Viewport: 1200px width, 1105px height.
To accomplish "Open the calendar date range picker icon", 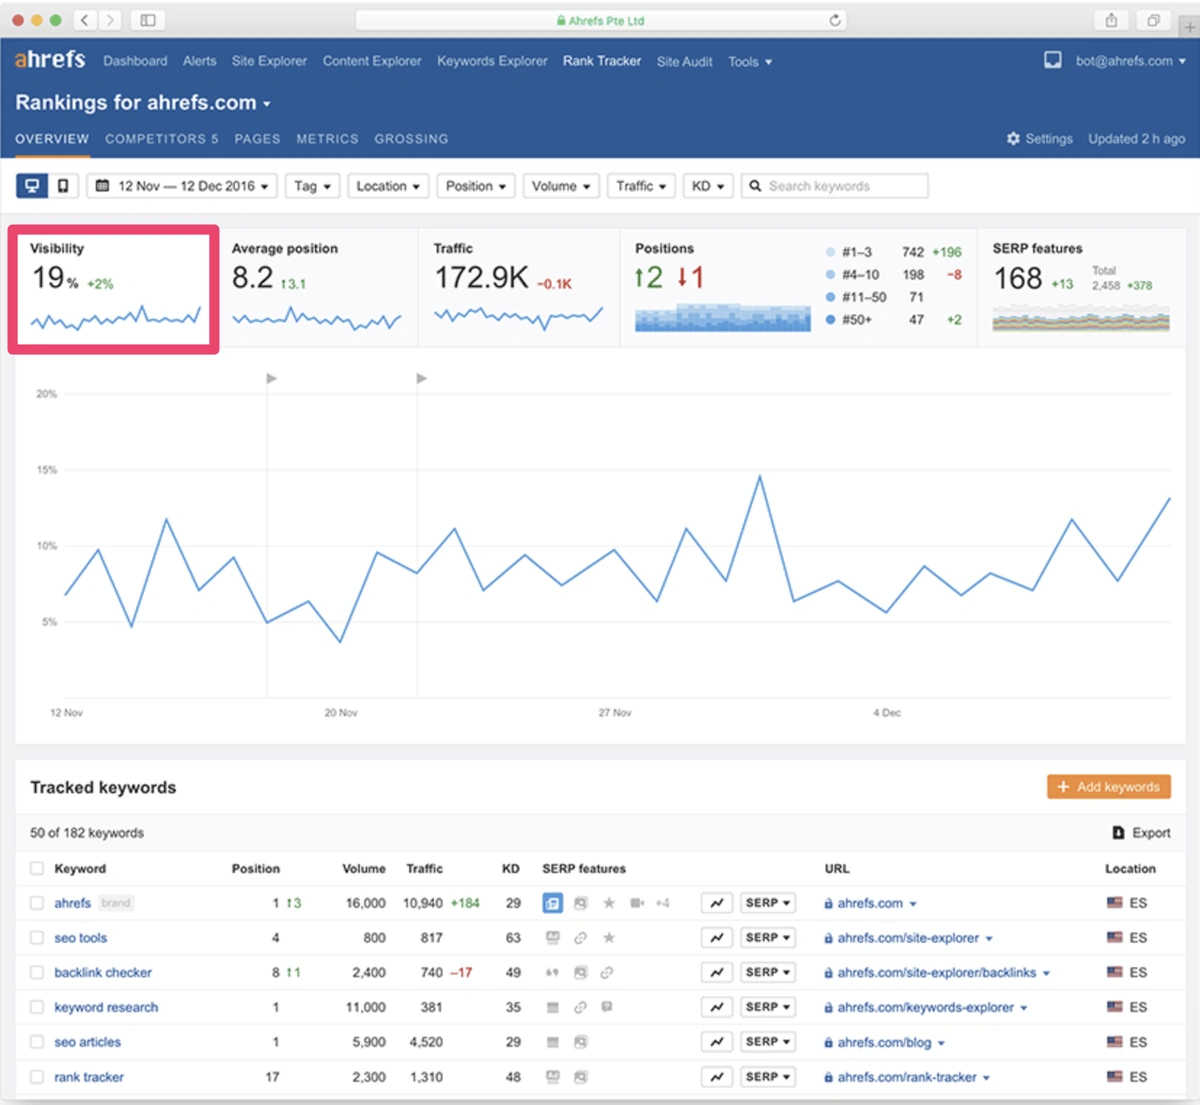I will click(x=102, y=185).
